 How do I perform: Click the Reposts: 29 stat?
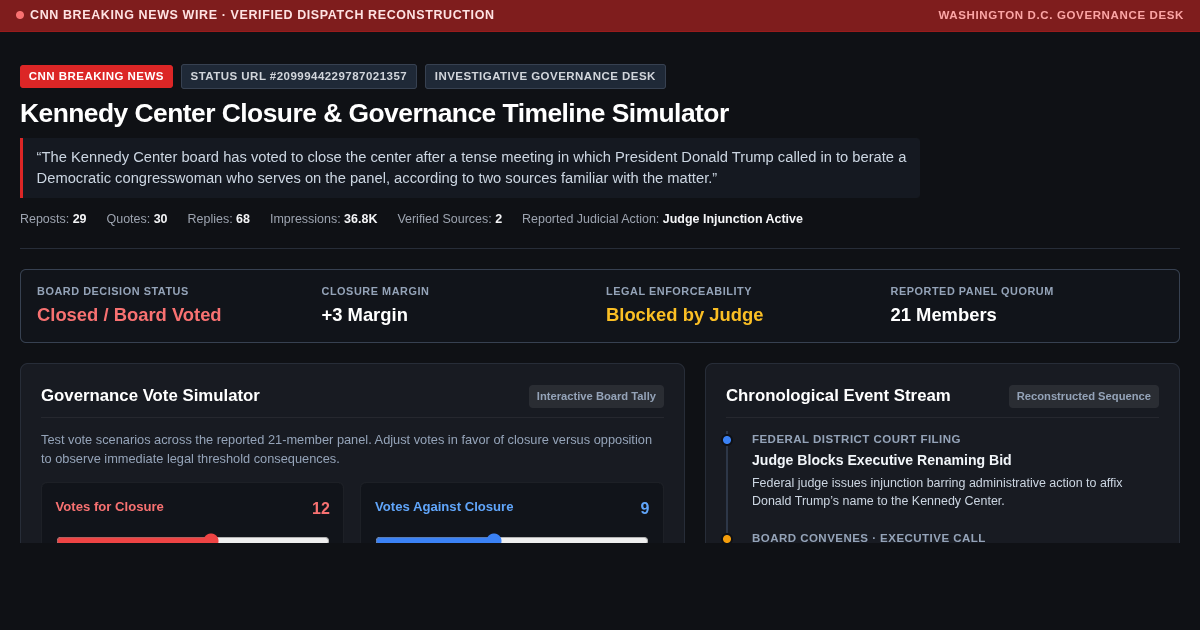click(53, 219)
